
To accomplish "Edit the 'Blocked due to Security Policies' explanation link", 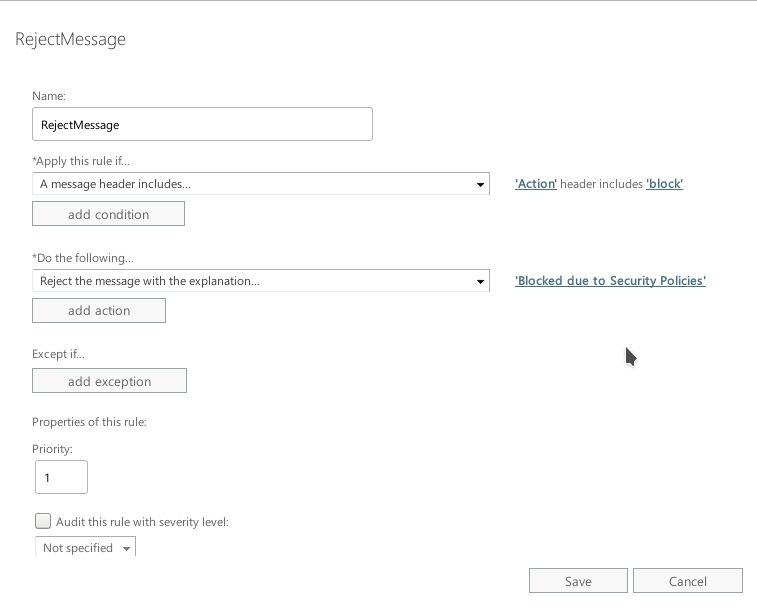I will coord(610,281).
